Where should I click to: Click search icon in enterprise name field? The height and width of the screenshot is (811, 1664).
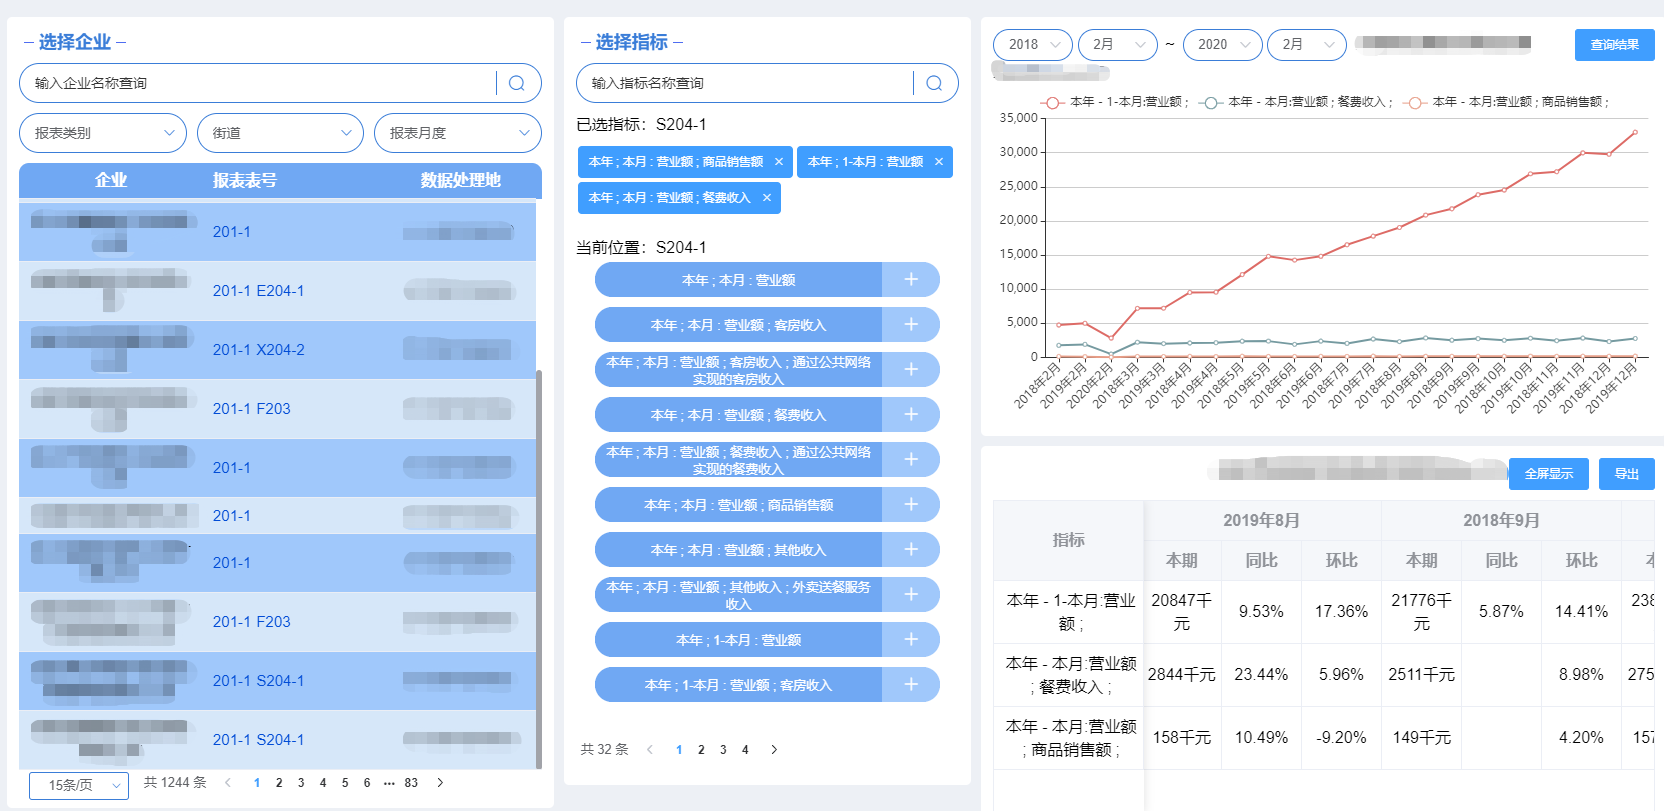516,83
